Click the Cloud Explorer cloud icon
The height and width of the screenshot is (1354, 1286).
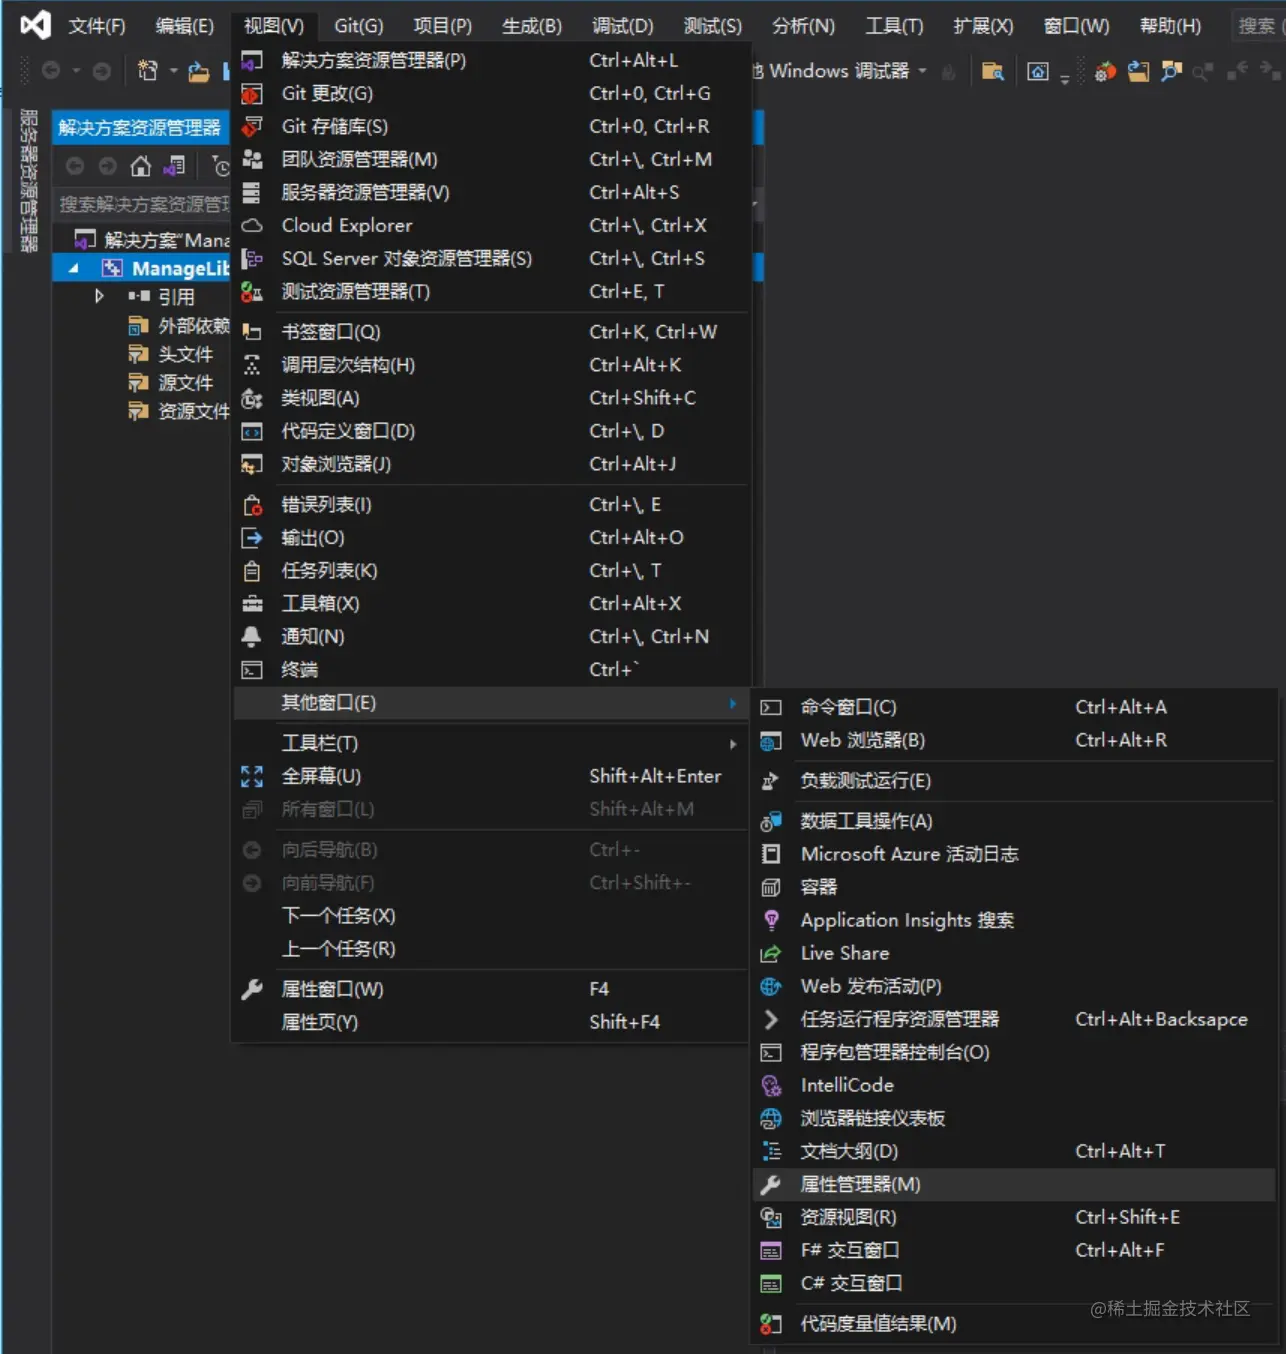click(x=252, y=226)
